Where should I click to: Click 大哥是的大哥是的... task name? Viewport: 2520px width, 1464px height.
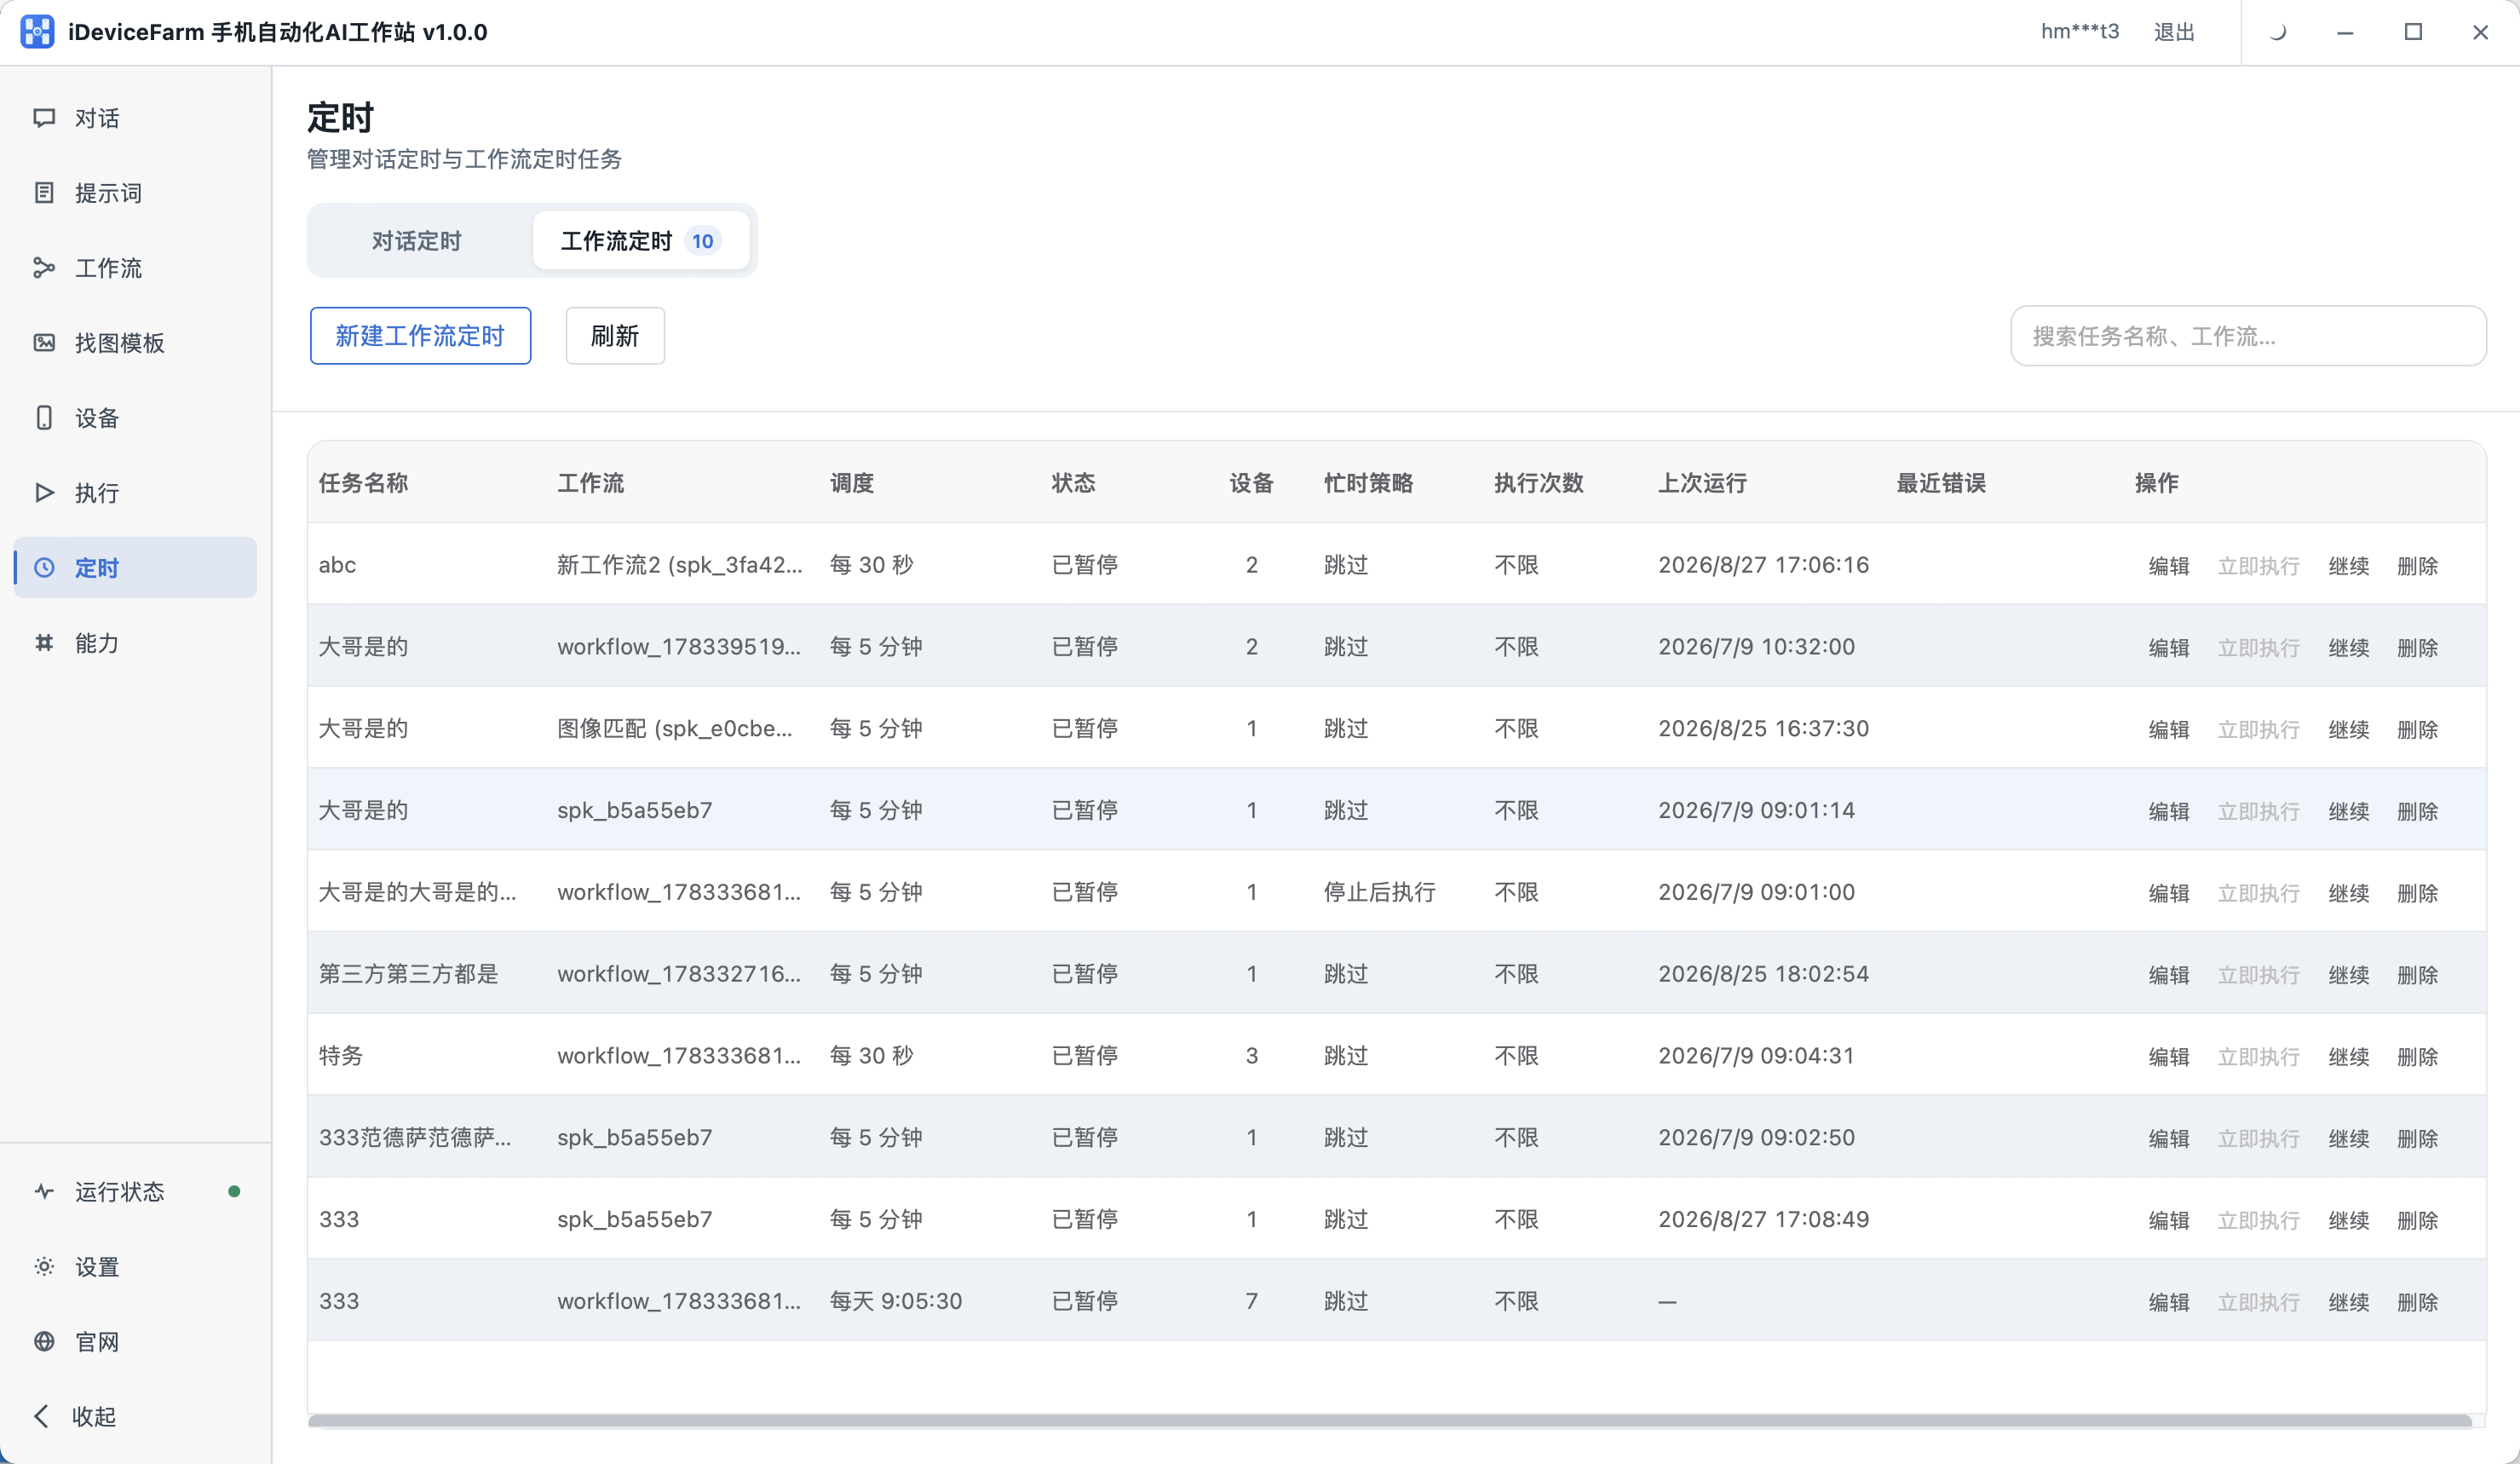418,892
